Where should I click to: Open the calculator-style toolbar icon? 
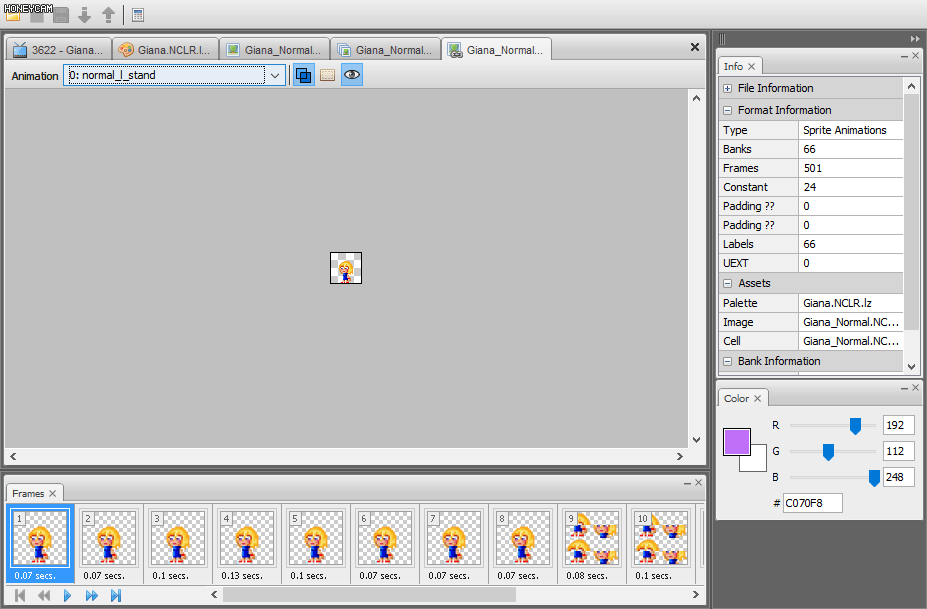138,15
